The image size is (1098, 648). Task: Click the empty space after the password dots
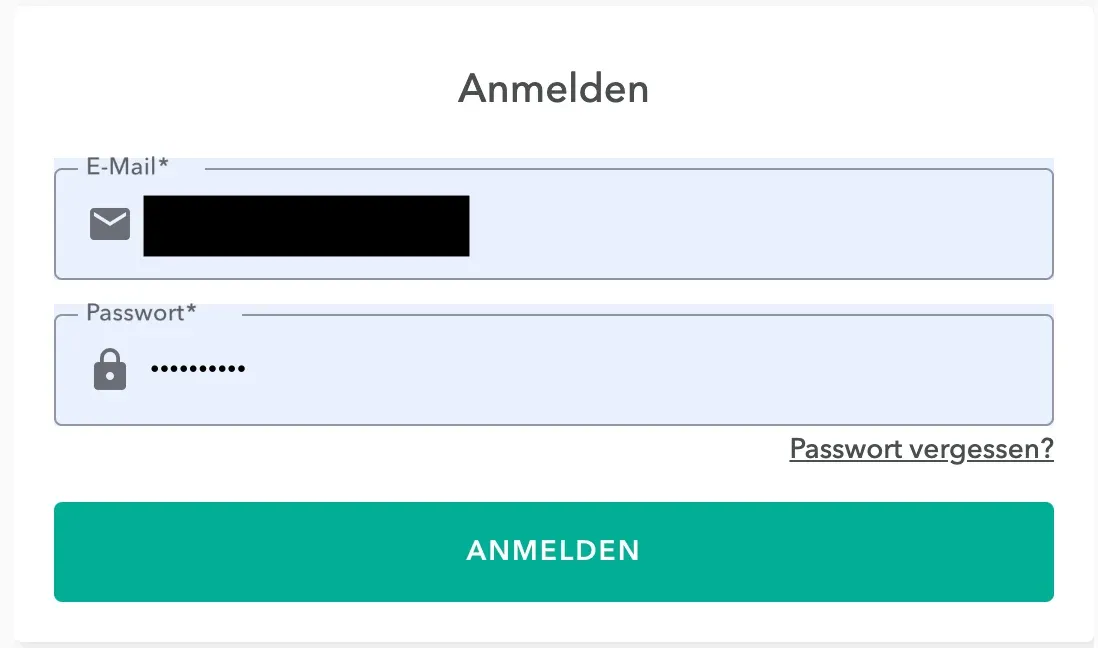tap(644, 369)
